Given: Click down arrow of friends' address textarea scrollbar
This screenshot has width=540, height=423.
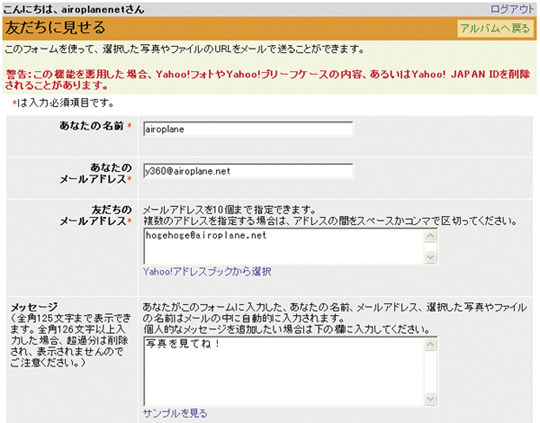Looking at the screenshot, I should point(430,257).
